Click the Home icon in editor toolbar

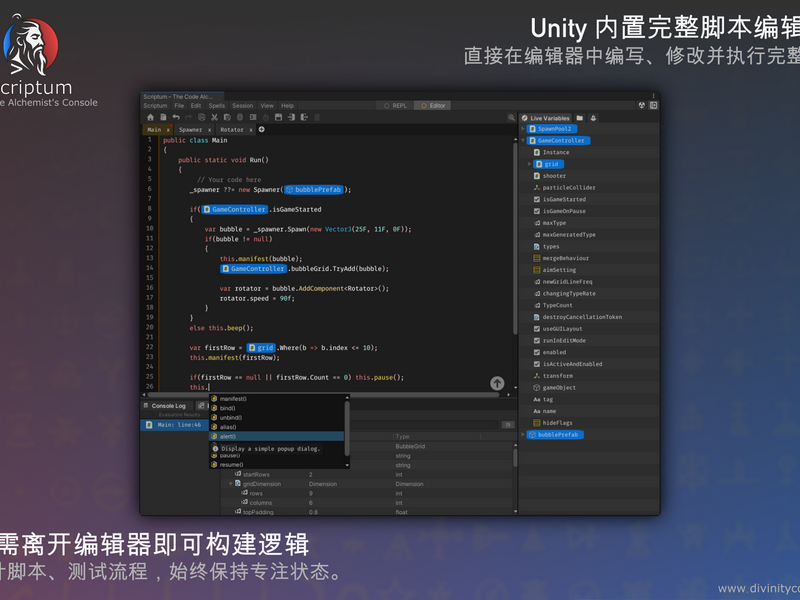151,117
